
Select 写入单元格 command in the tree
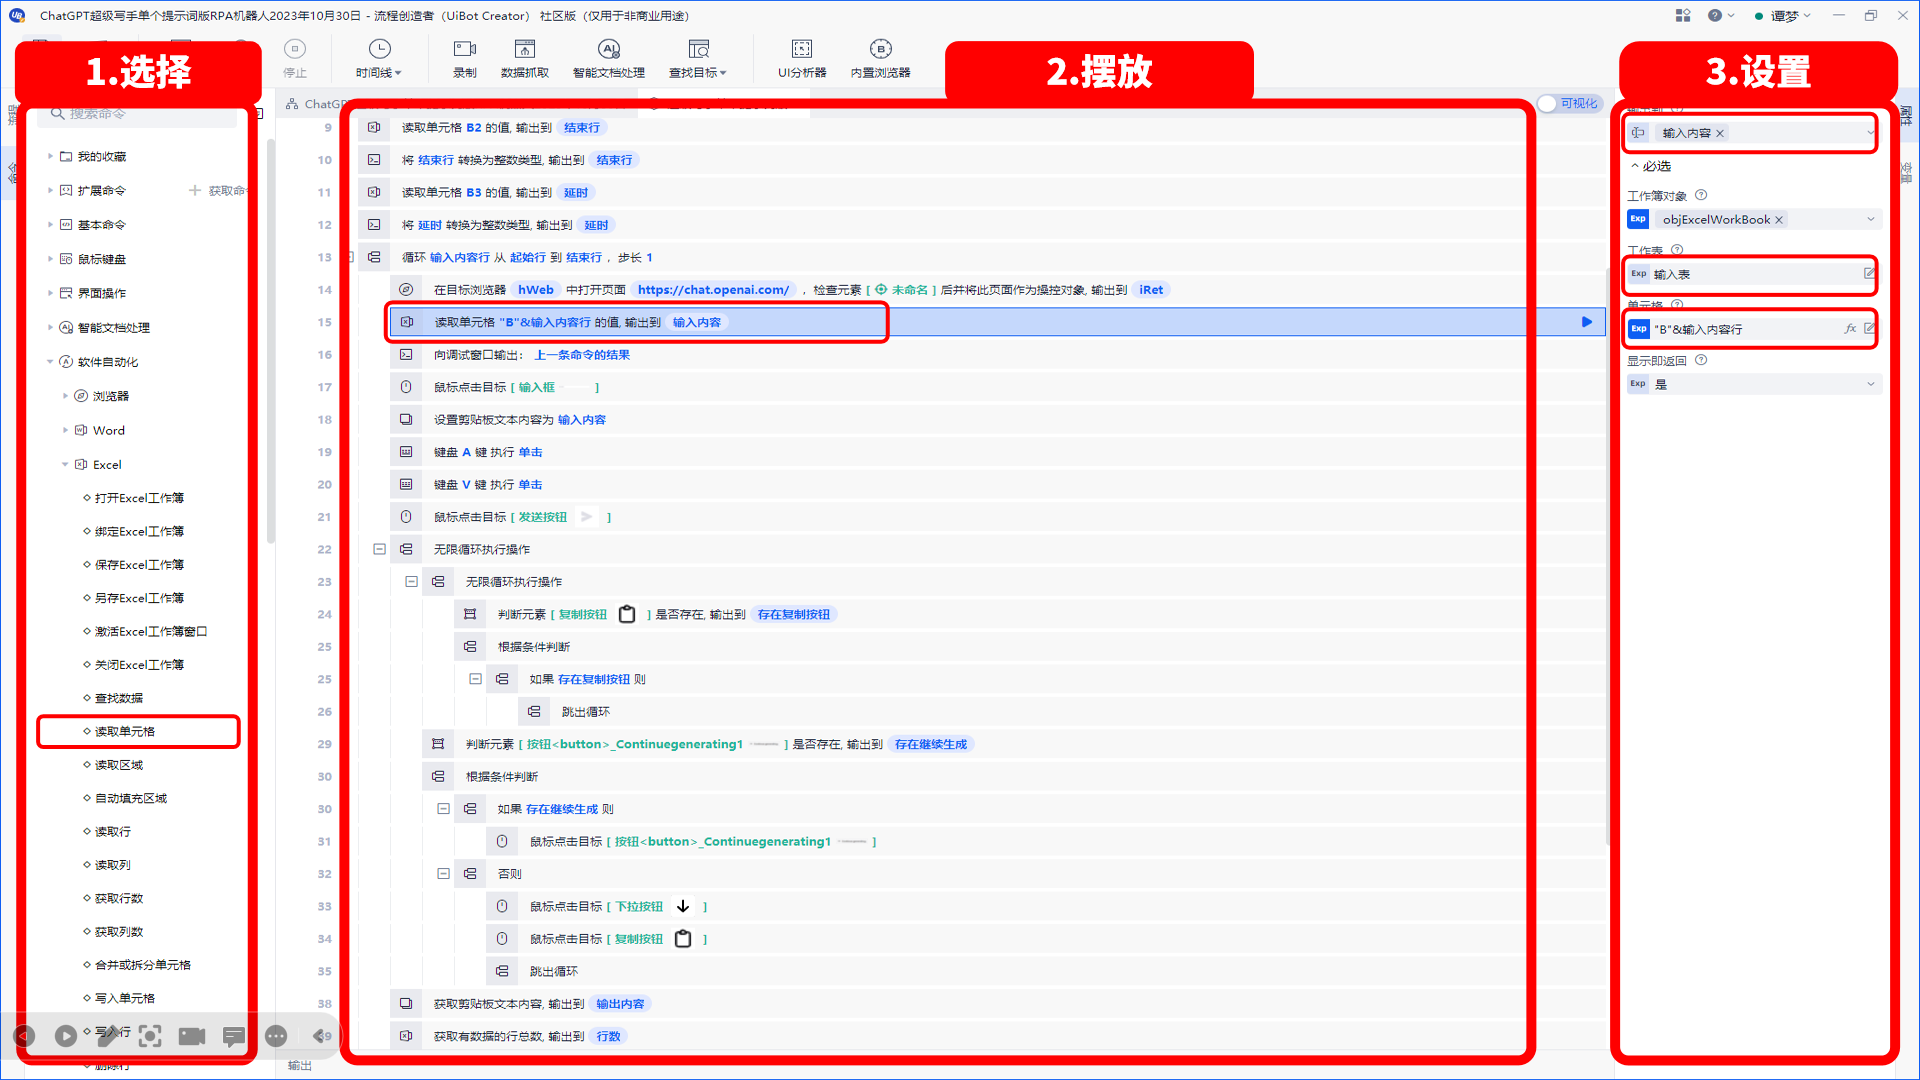point(125,998)
